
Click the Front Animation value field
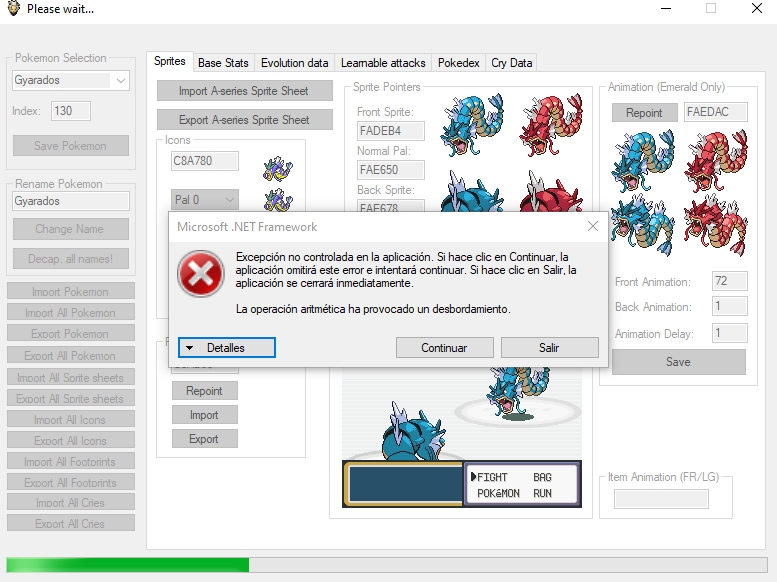[729, 282]
